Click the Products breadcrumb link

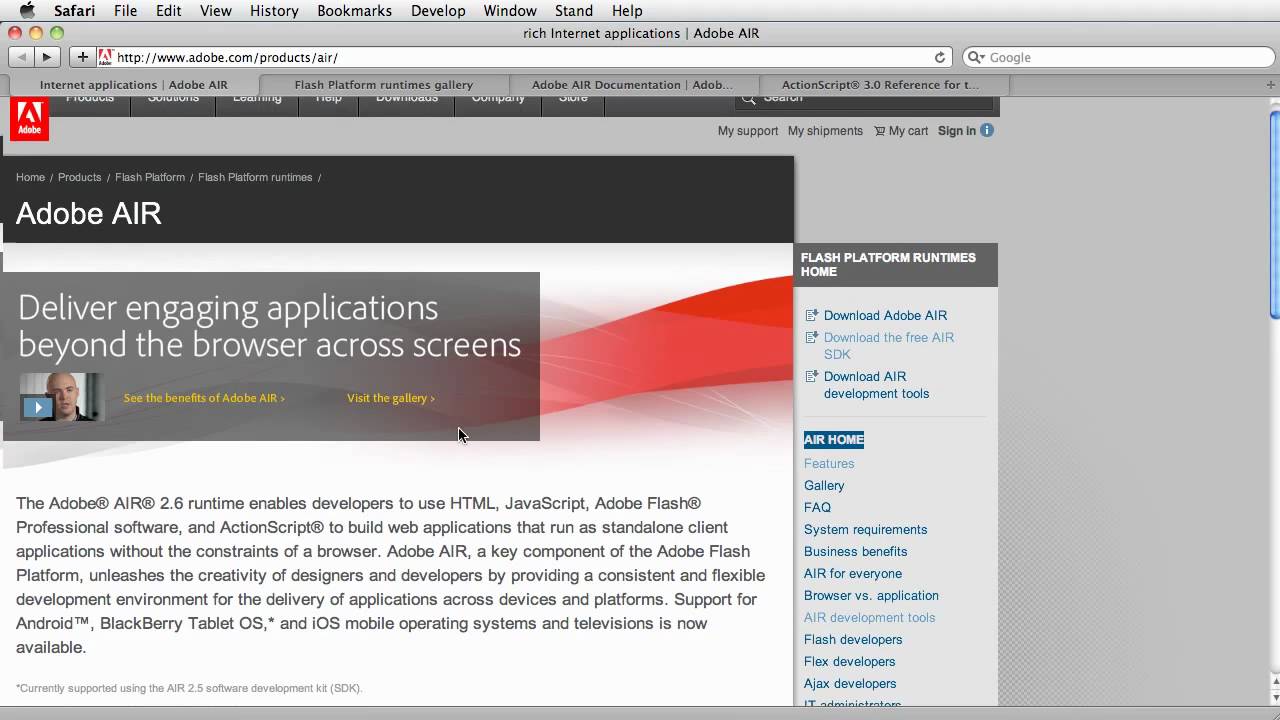[x=79, y=177]
